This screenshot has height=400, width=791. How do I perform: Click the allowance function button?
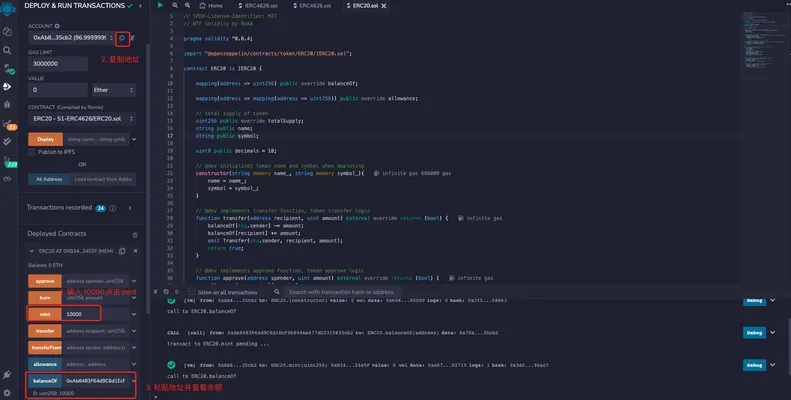coord(45,364)
